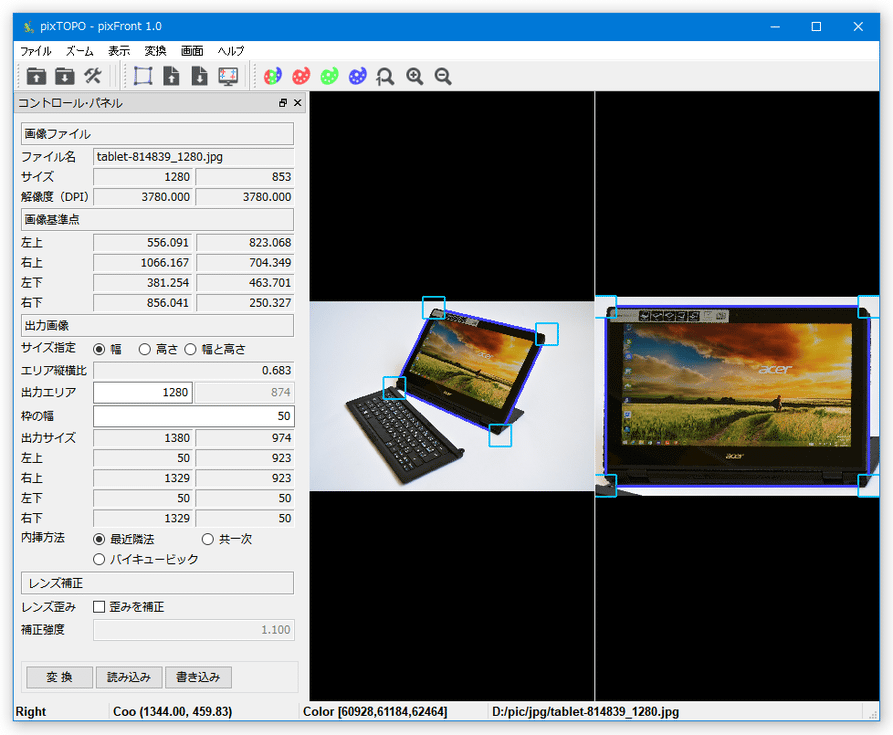This screenshot has width=893, height=735.
Task: Select the quadrilateral reference frame tool
Action: 143,76
